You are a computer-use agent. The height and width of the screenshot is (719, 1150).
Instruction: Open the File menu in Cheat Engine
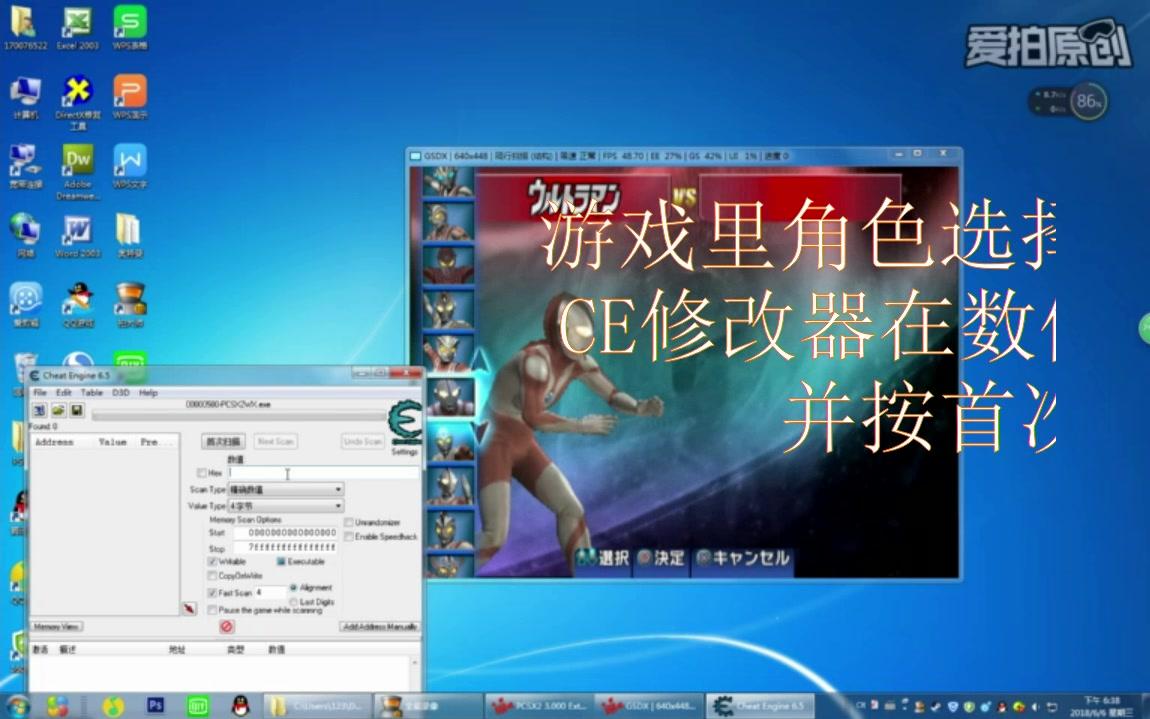point(40,393)
